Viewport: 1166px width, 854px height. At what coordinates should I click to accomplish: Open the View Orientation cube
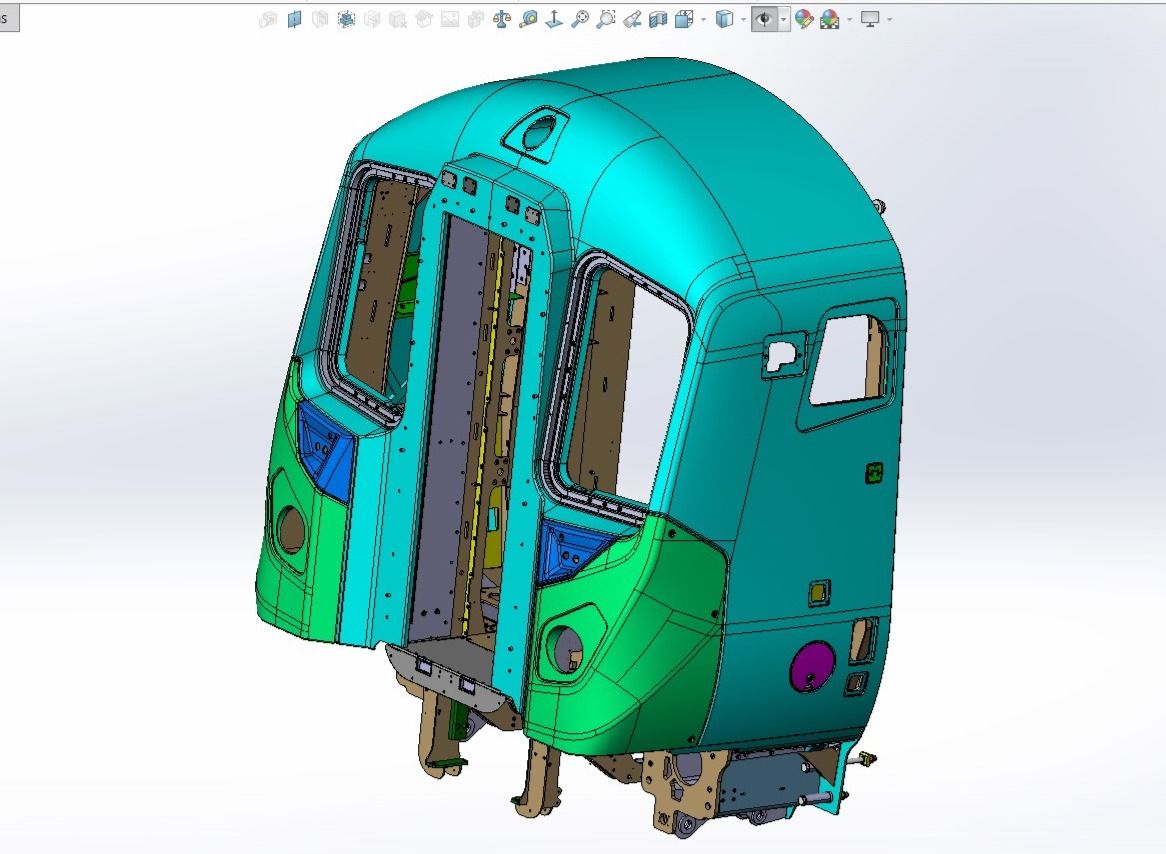(685, 19)
